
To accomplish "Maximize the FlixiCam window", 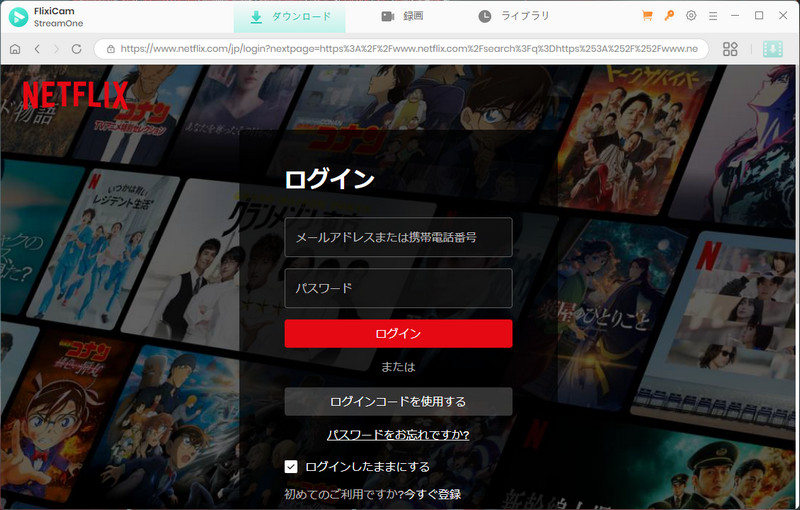I will 759,16.
